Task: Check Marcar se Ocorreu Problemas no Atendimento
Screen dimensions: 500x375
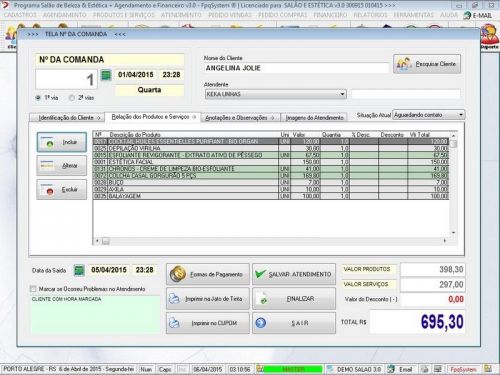Action: (x=33, y=289)
